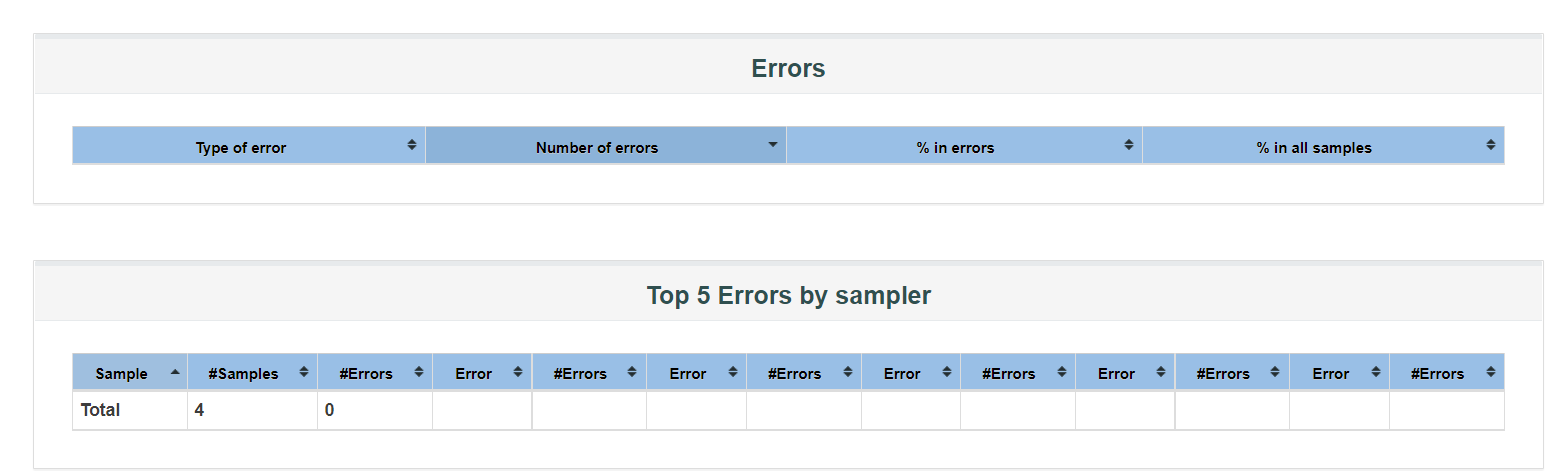This screenshot has width=1553, height=474.
Task: Click the #Samples column header label
Action: (x=243, y=374)
